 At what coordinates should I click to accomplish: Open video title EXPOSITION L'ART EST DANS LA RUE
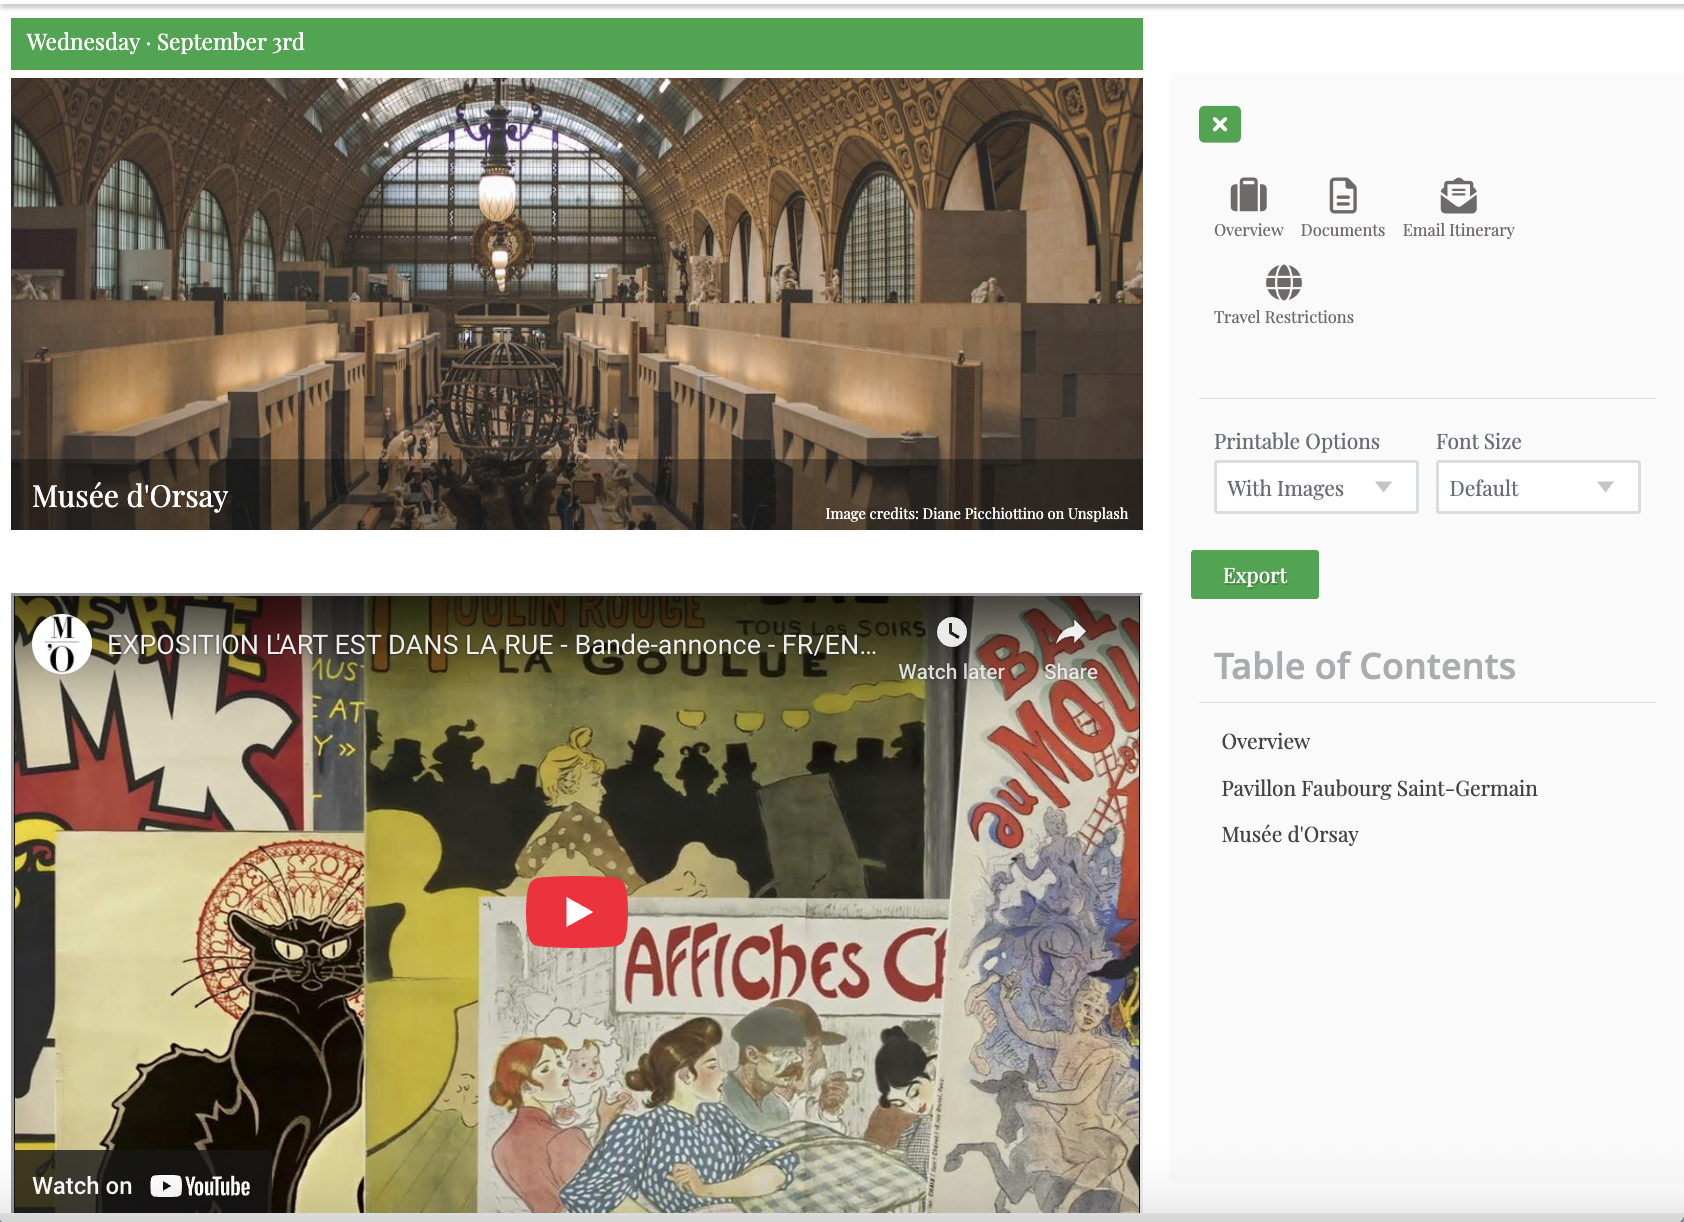coord(491,644)
